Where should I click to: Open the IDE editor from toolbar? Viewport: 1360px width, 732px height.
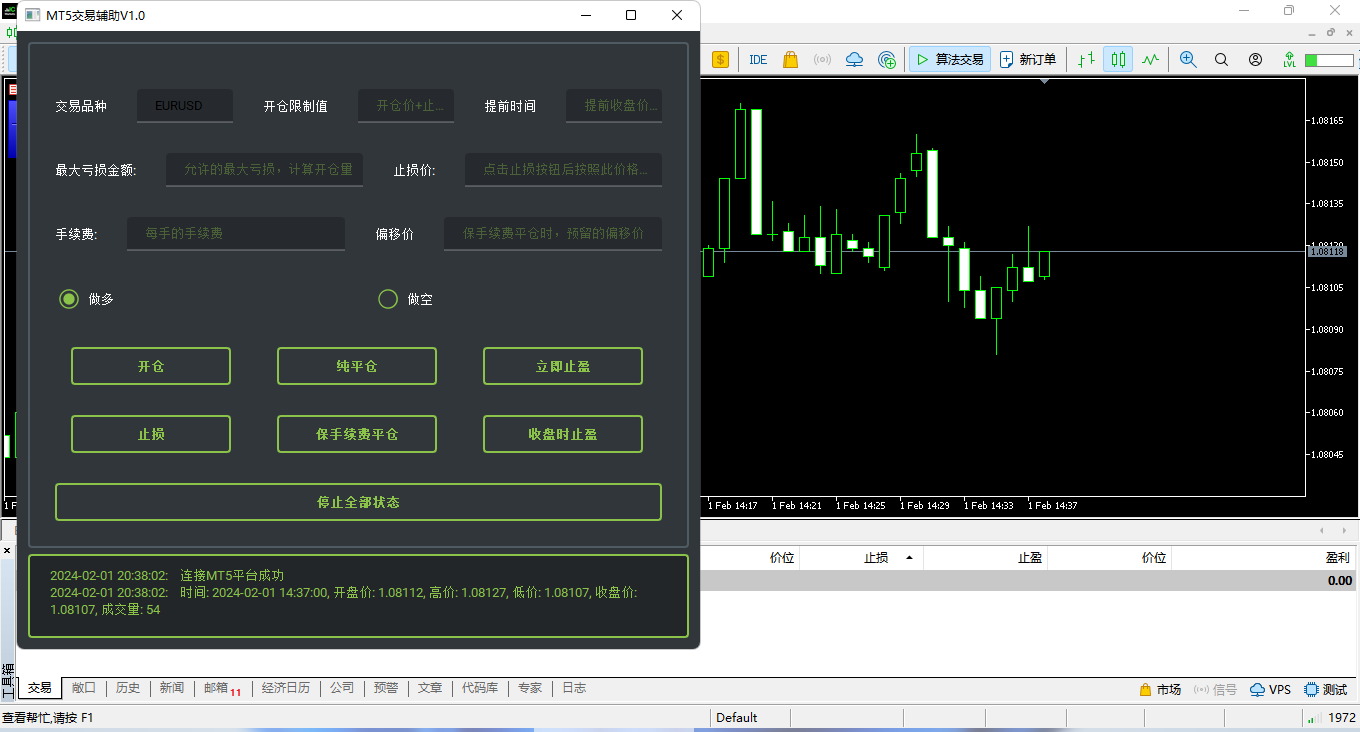pos(758,60)
